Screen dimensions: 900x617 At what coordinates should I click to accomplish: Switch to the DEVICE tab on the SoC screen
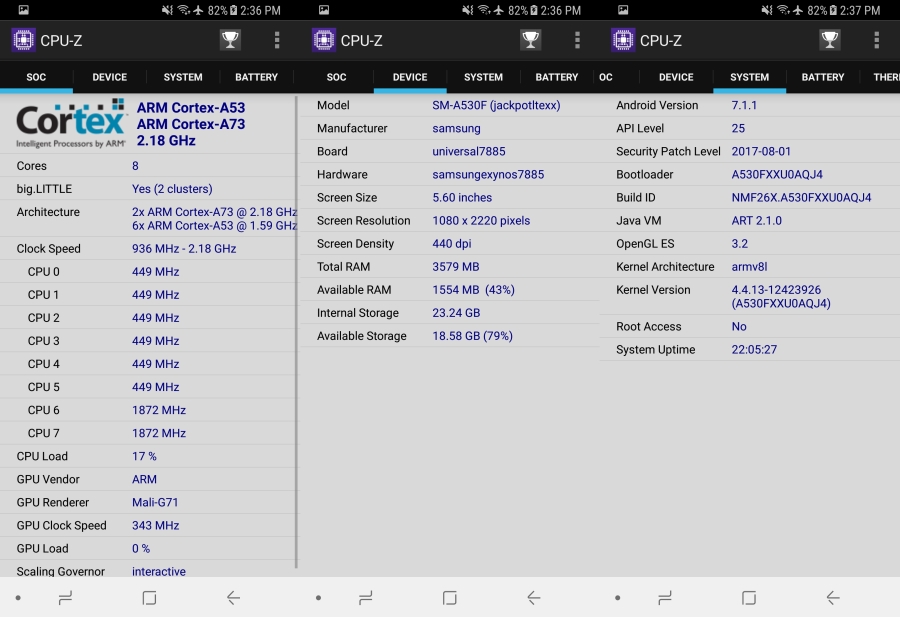click(x=110, y=77)
